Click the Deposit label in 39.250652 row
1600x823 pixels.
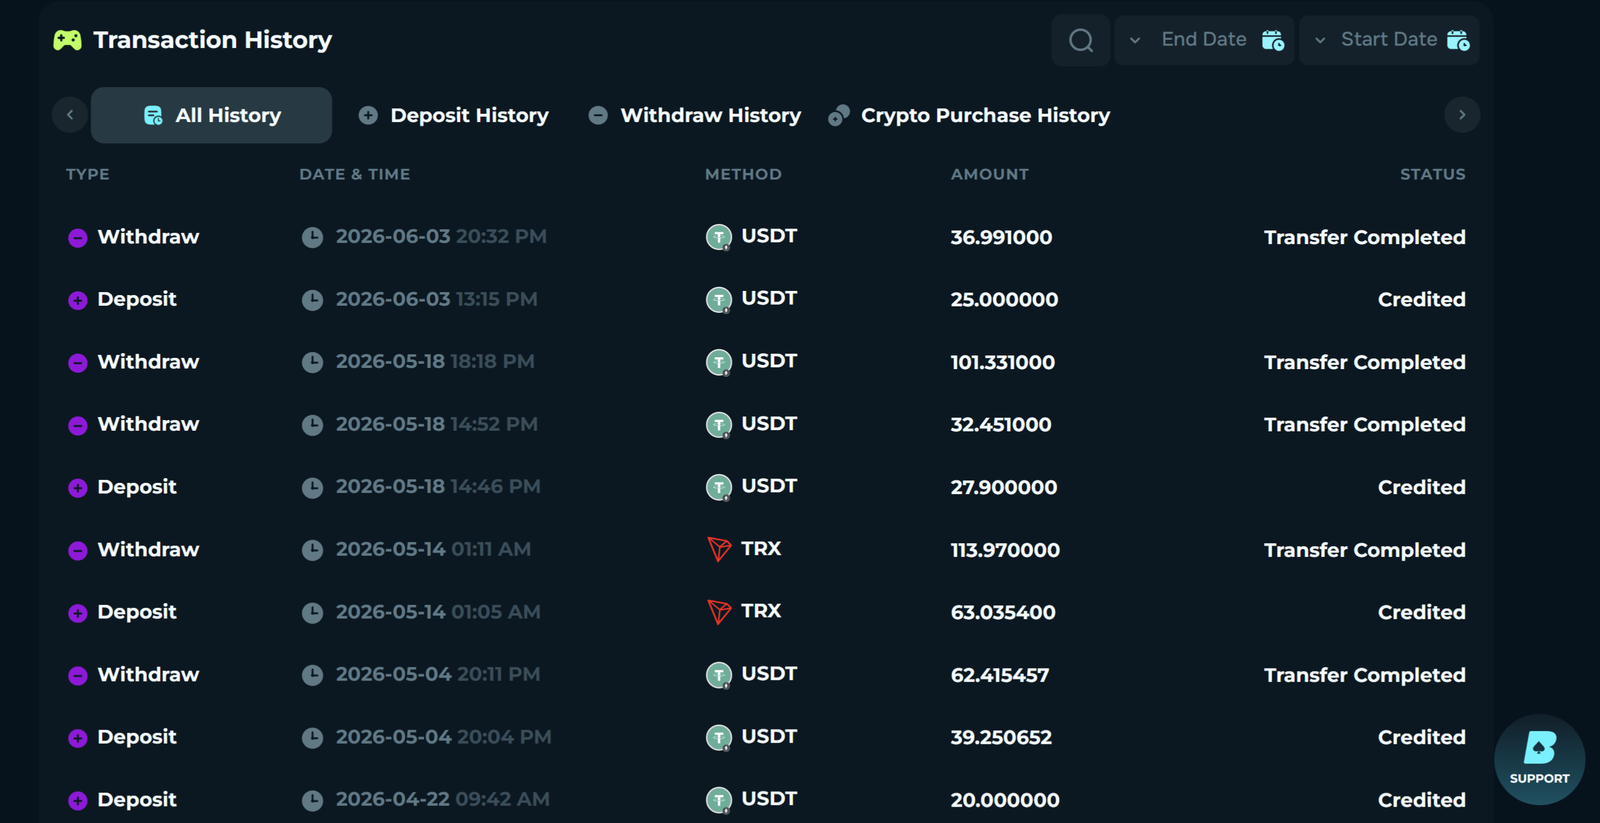137,737
